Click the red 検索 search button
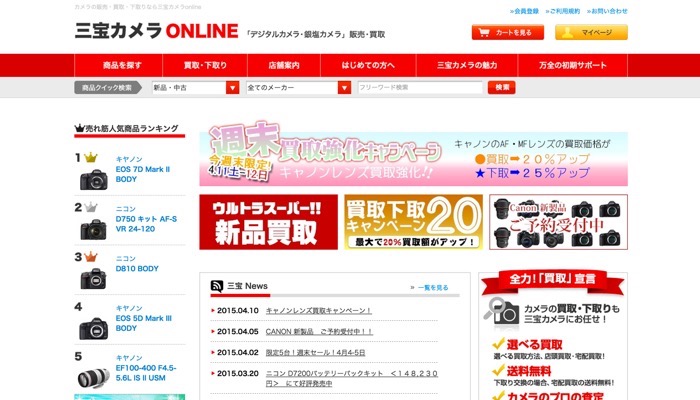Image resolution: width=700 pixels, height=400 pixels. click(501, 88)
